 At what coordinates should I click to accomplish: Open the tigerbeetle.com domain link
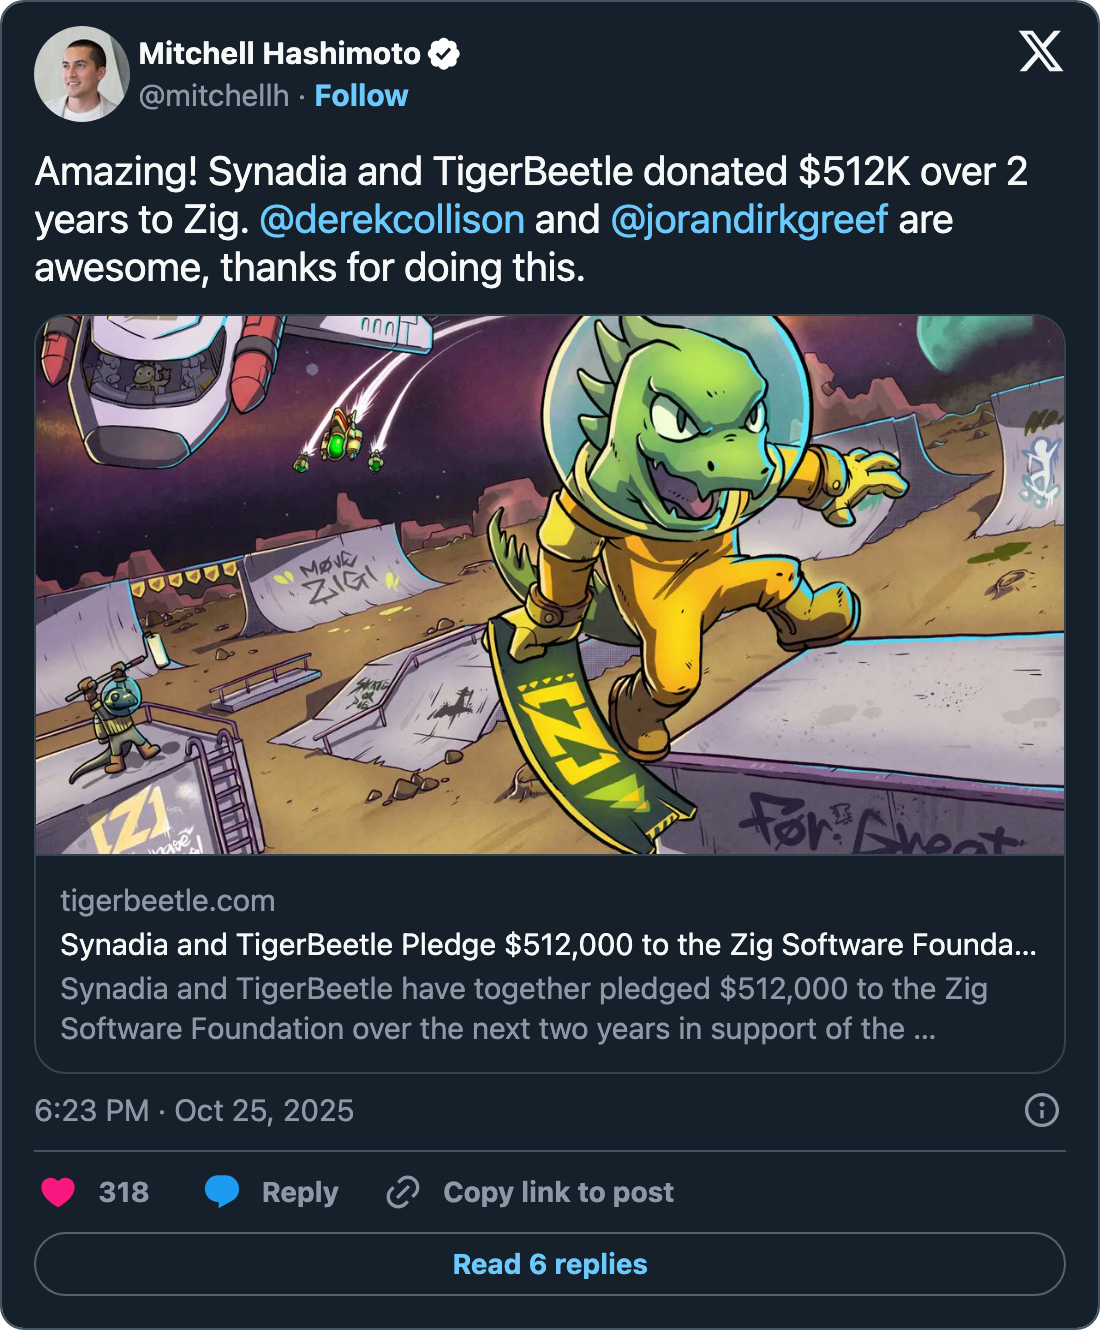168,901
